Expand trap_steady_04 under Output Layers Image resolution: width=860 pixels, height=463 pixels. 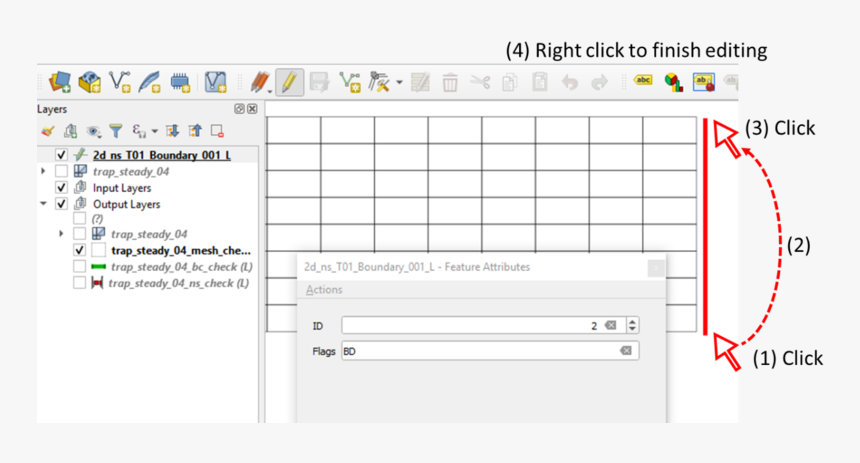click(x=61, y=234)
